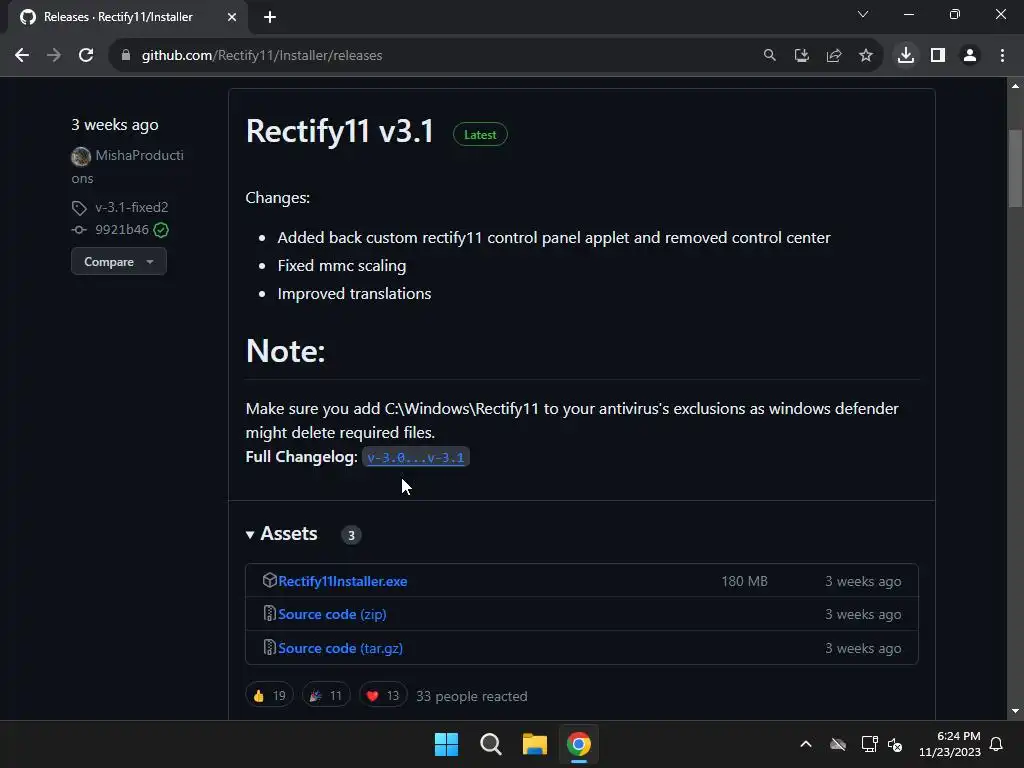This screenshot has height=768, width=1024.
Task: Click the scrollbar down arrow
Action: coord(1015,711)
